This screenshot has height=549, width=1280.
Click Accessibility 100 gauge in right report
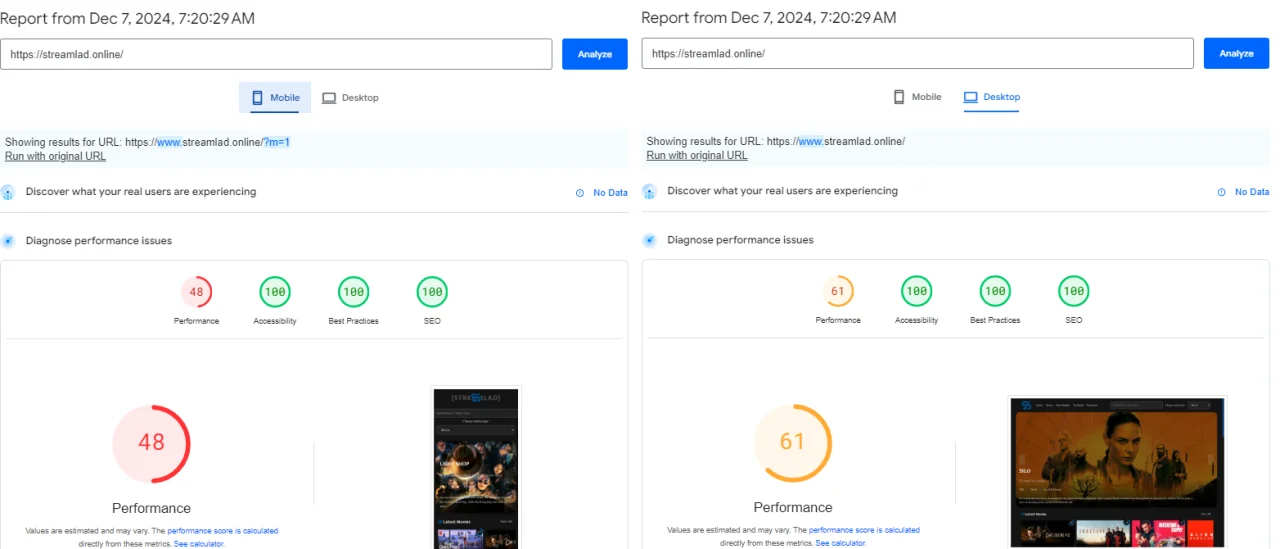pos(916,292)
